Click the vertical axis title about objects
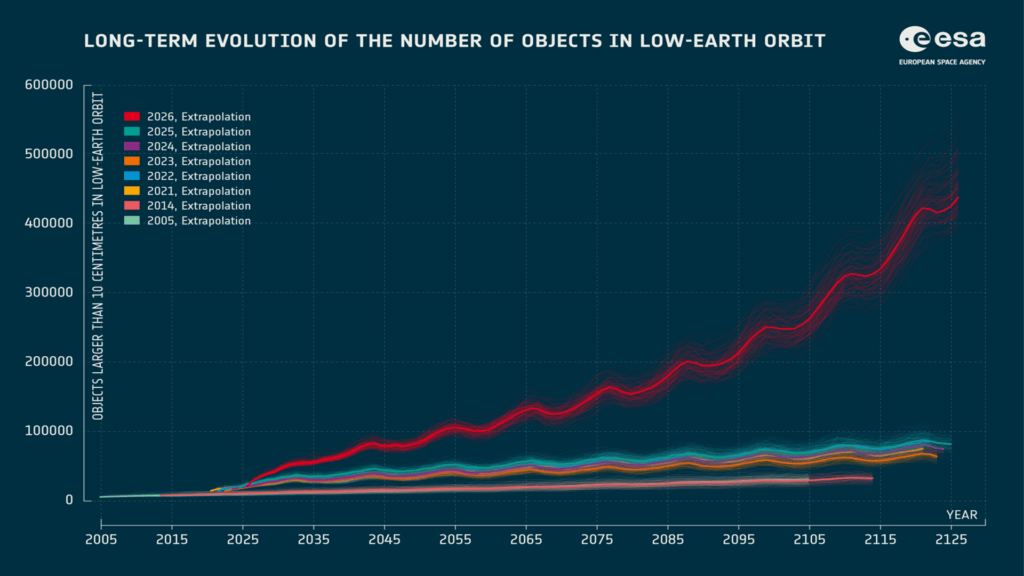Image resolution: width=1024 pixels, height=576 pixels. [x=97, y=257]
